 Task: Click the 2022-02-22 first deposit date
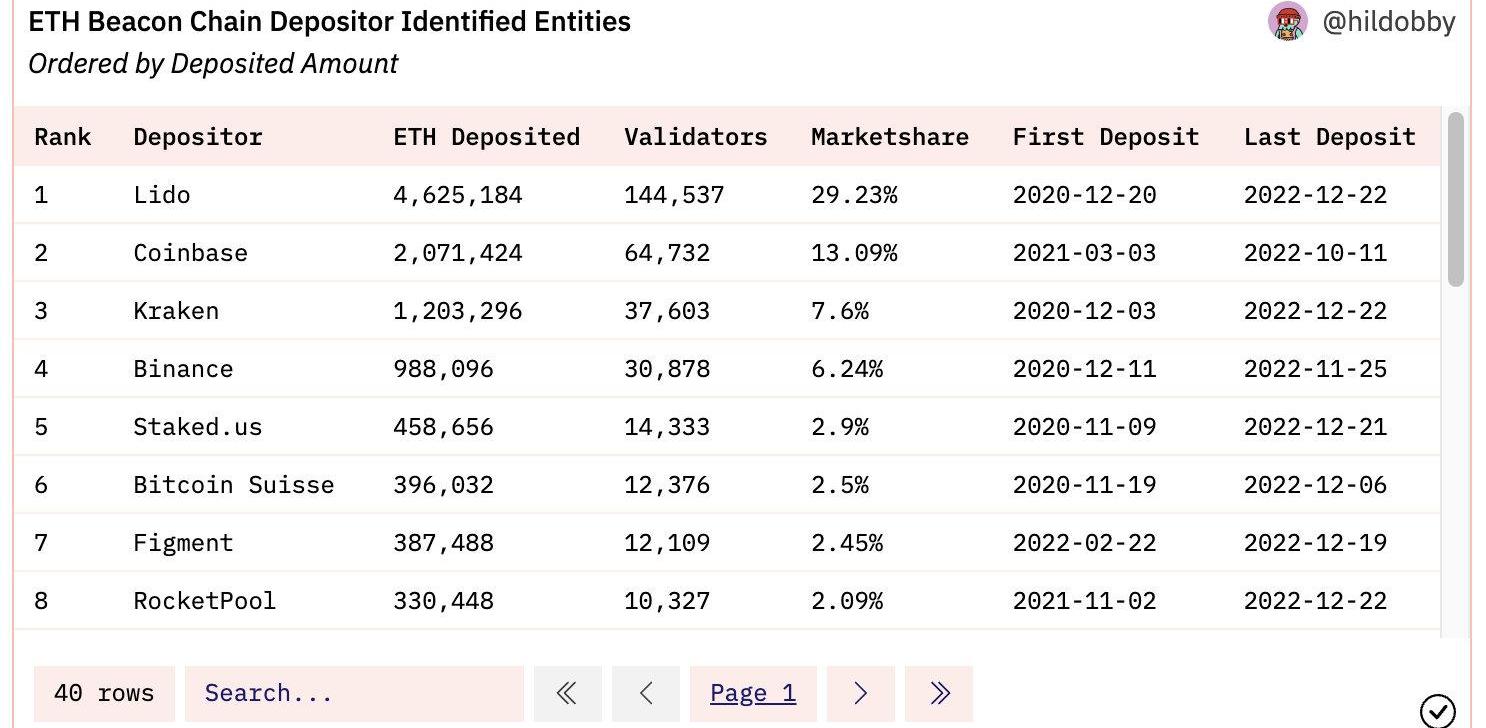point(1084,543)
